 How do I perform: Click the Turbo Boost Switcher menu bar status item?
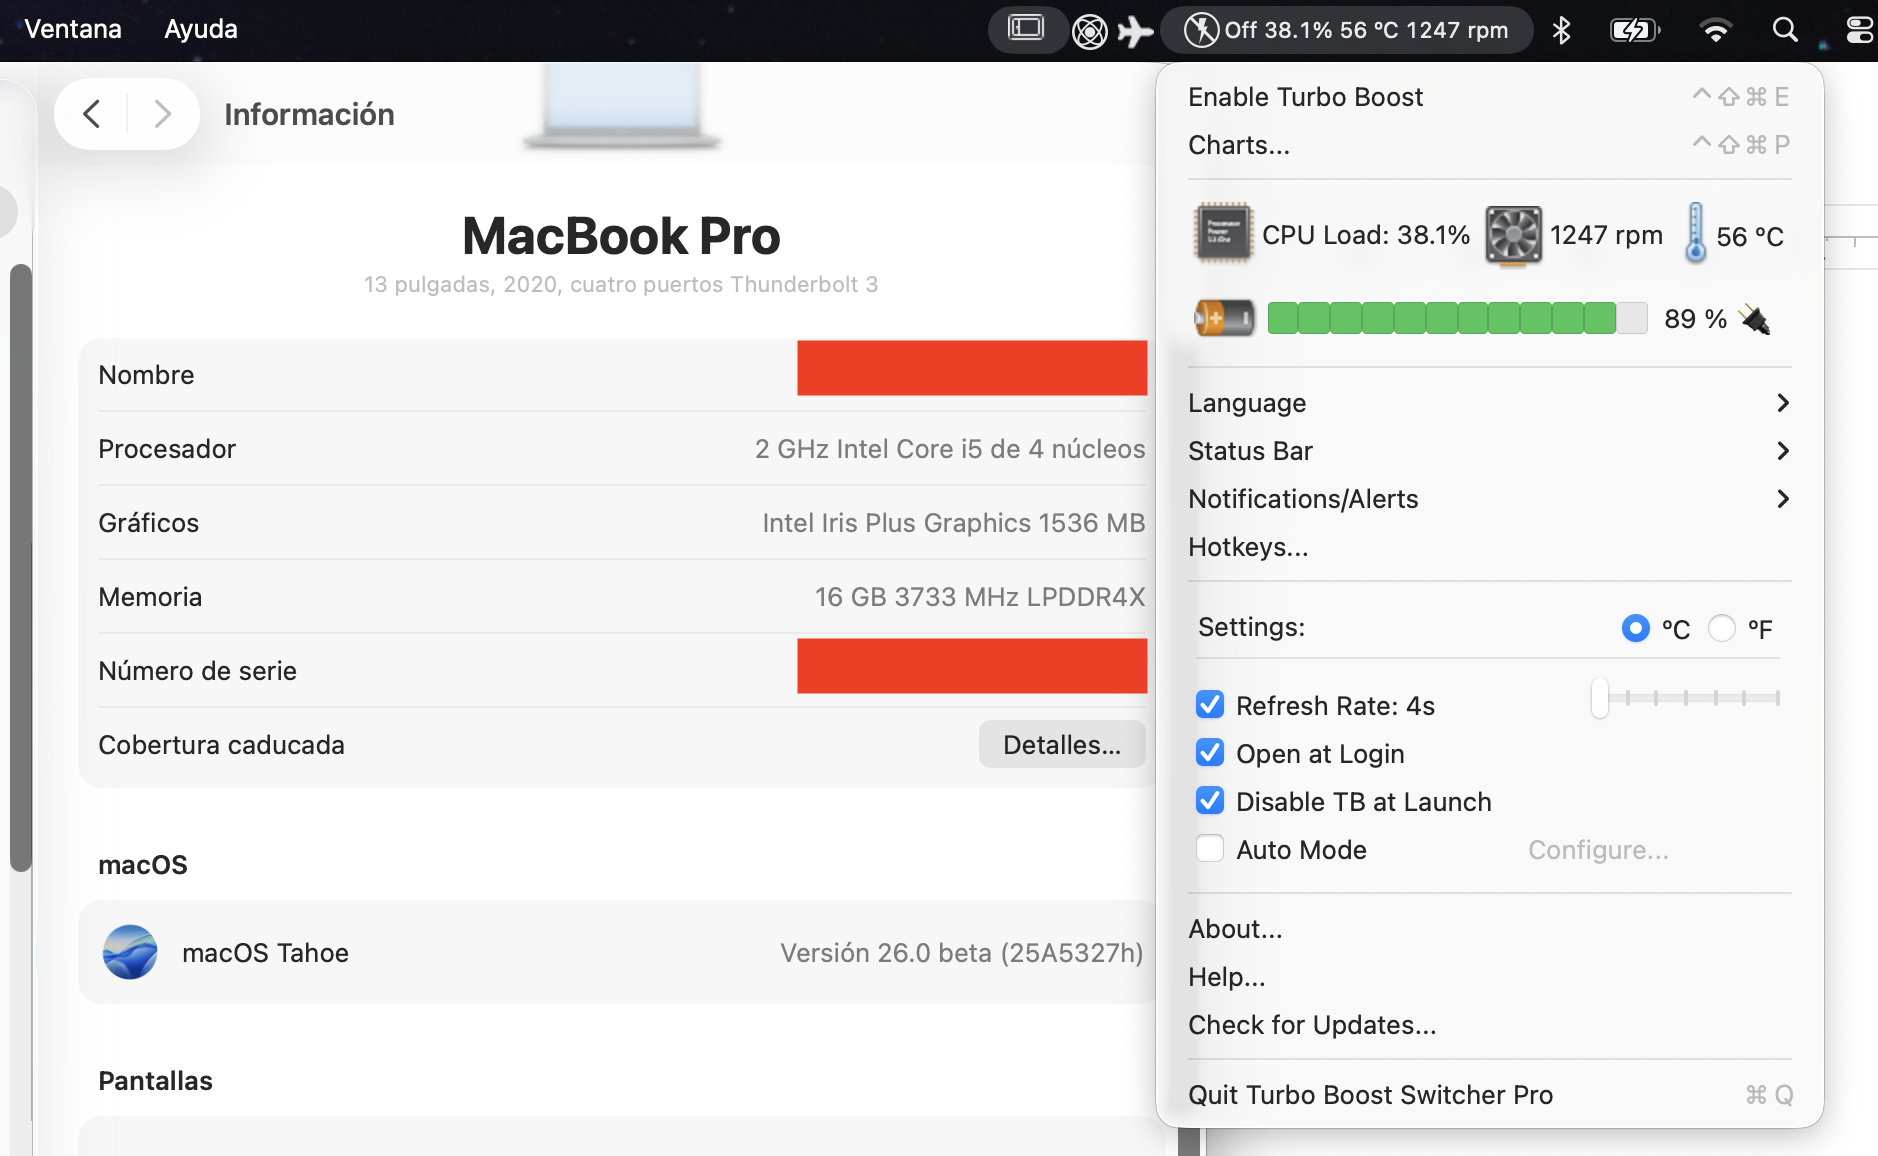[1346, 30]
